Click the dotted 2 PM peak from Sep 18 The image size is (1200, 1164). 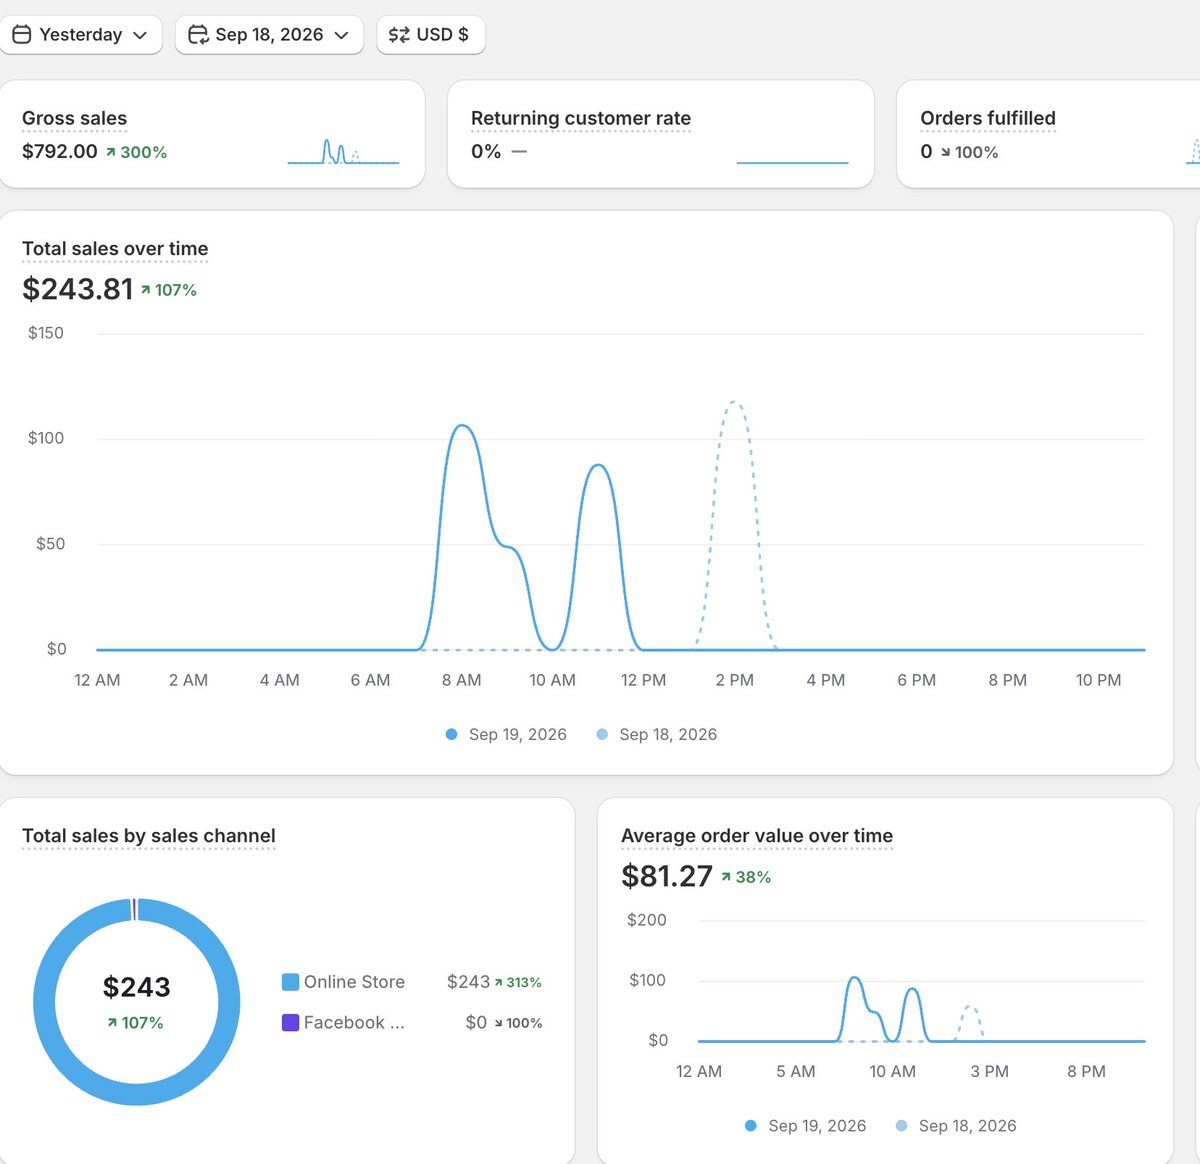(735, 402)
